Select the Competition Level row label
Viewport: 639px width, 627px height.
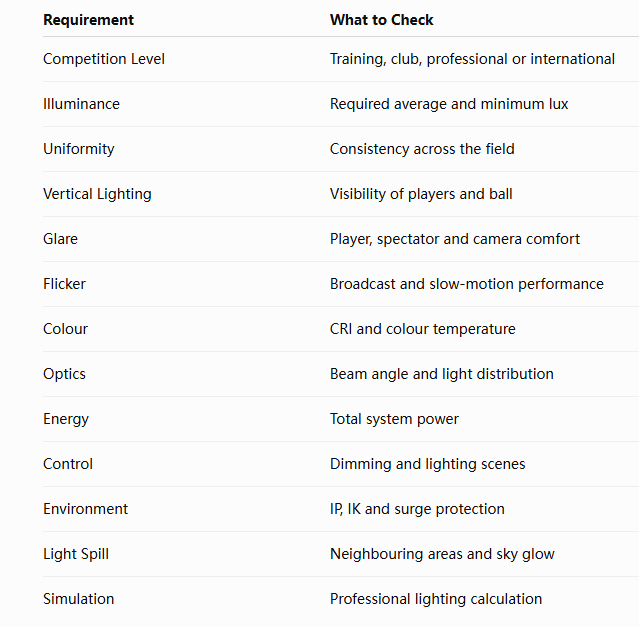coord(104,59)
